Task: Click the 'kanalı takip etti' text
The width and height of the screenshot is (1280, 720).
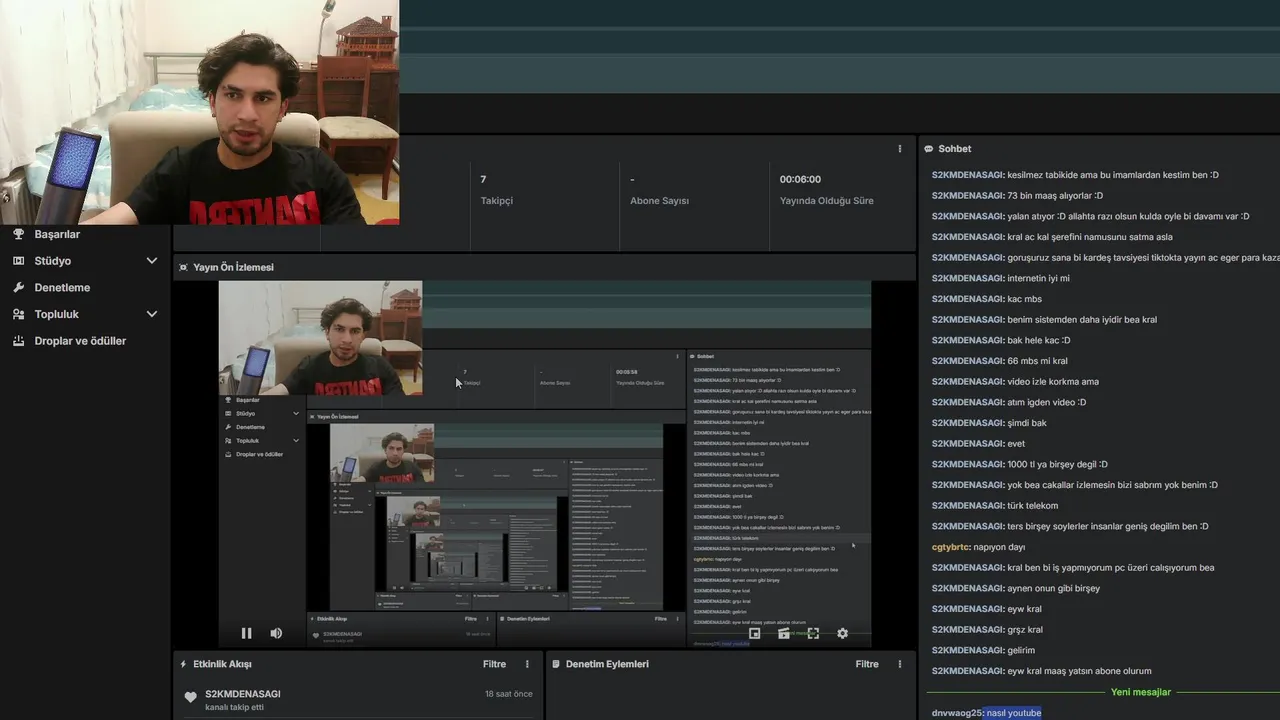Action: click(x=235, y=708)
